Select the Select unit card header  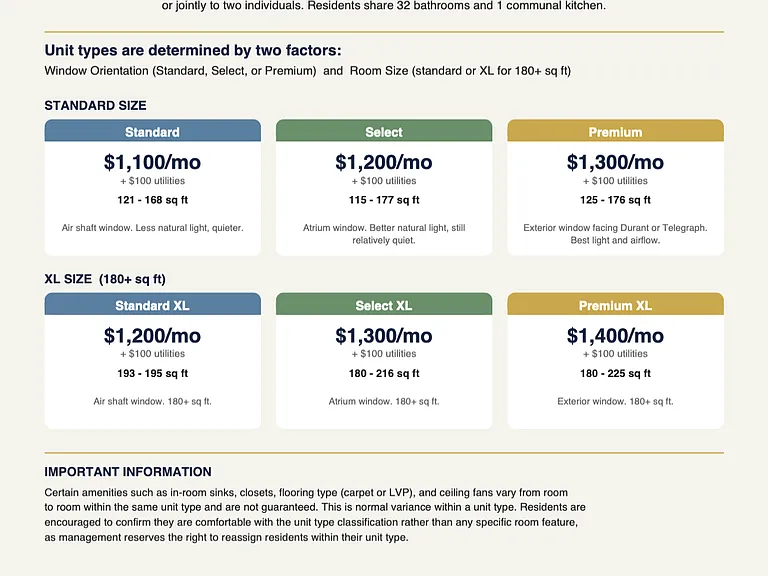(384, 131)
